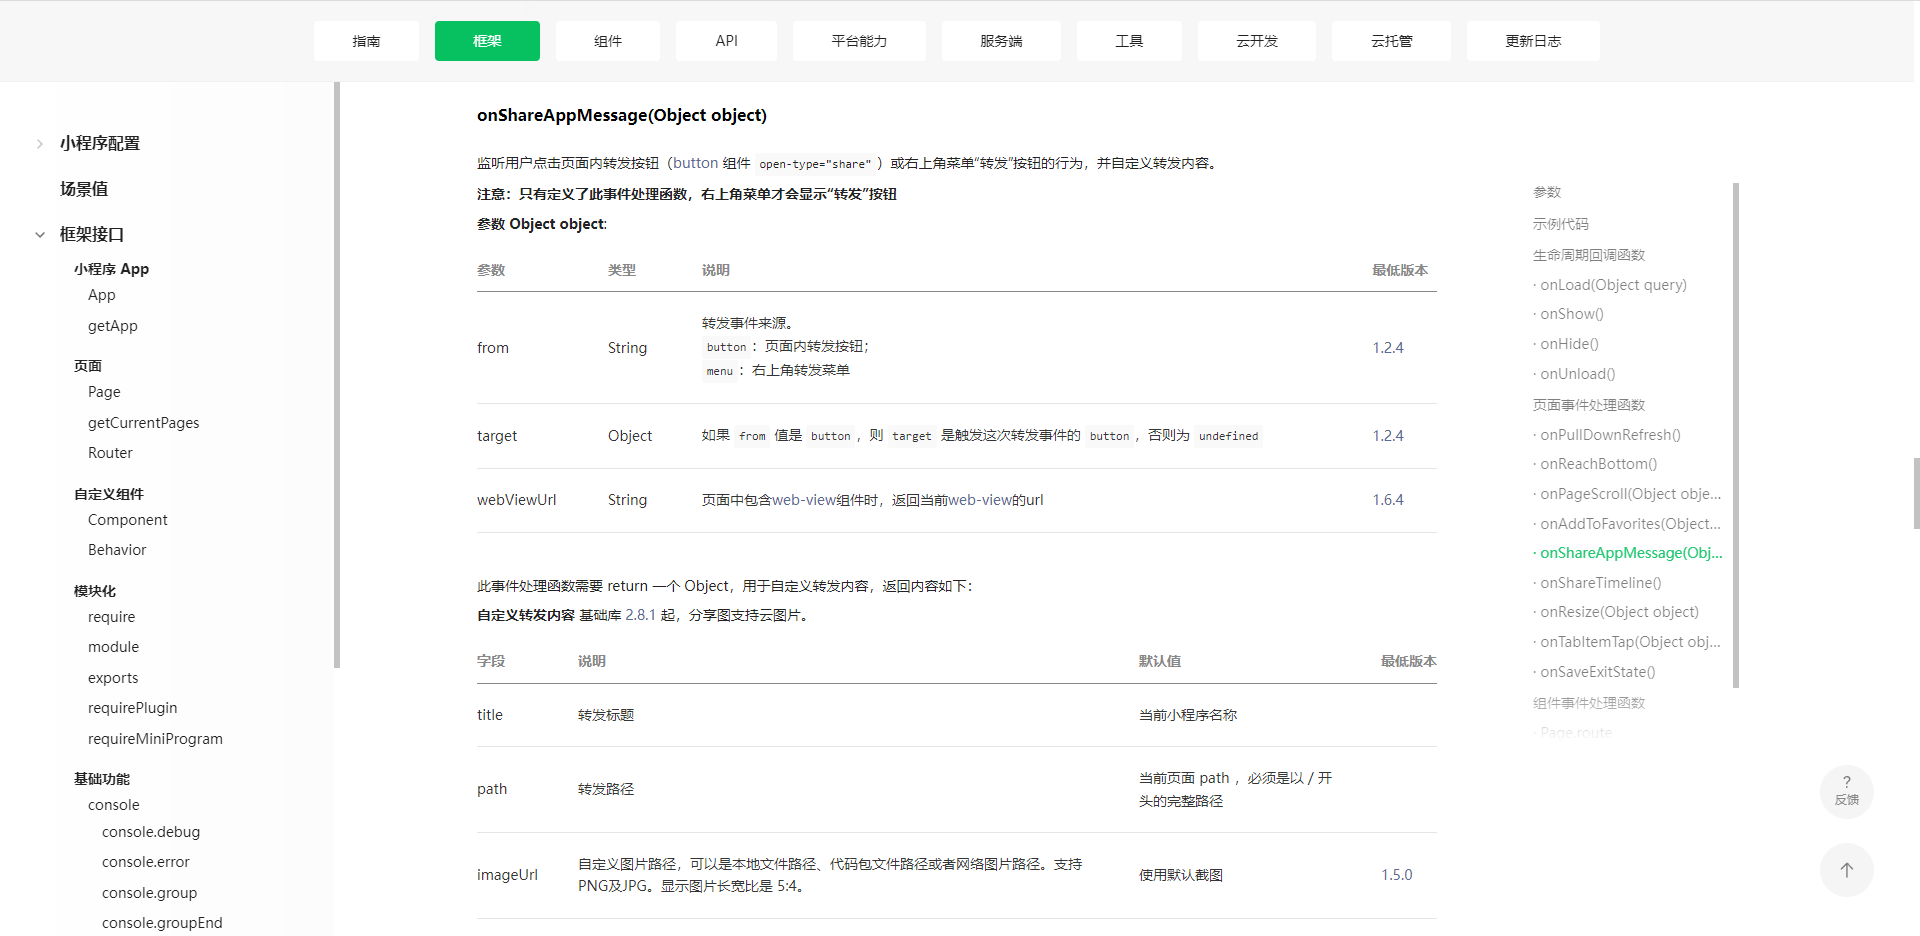The image size is (1920, 936).
Task: Open 场景值 in the sidebar
Action: click(84, 189)
